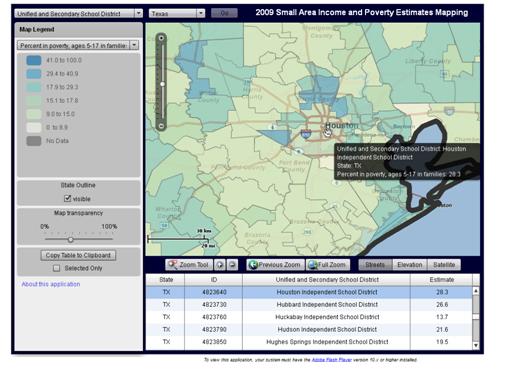This screenshot has height=371, width=511.
Task: Expand the Percent in poverty legend dropdown
Action: click(78, 45)
